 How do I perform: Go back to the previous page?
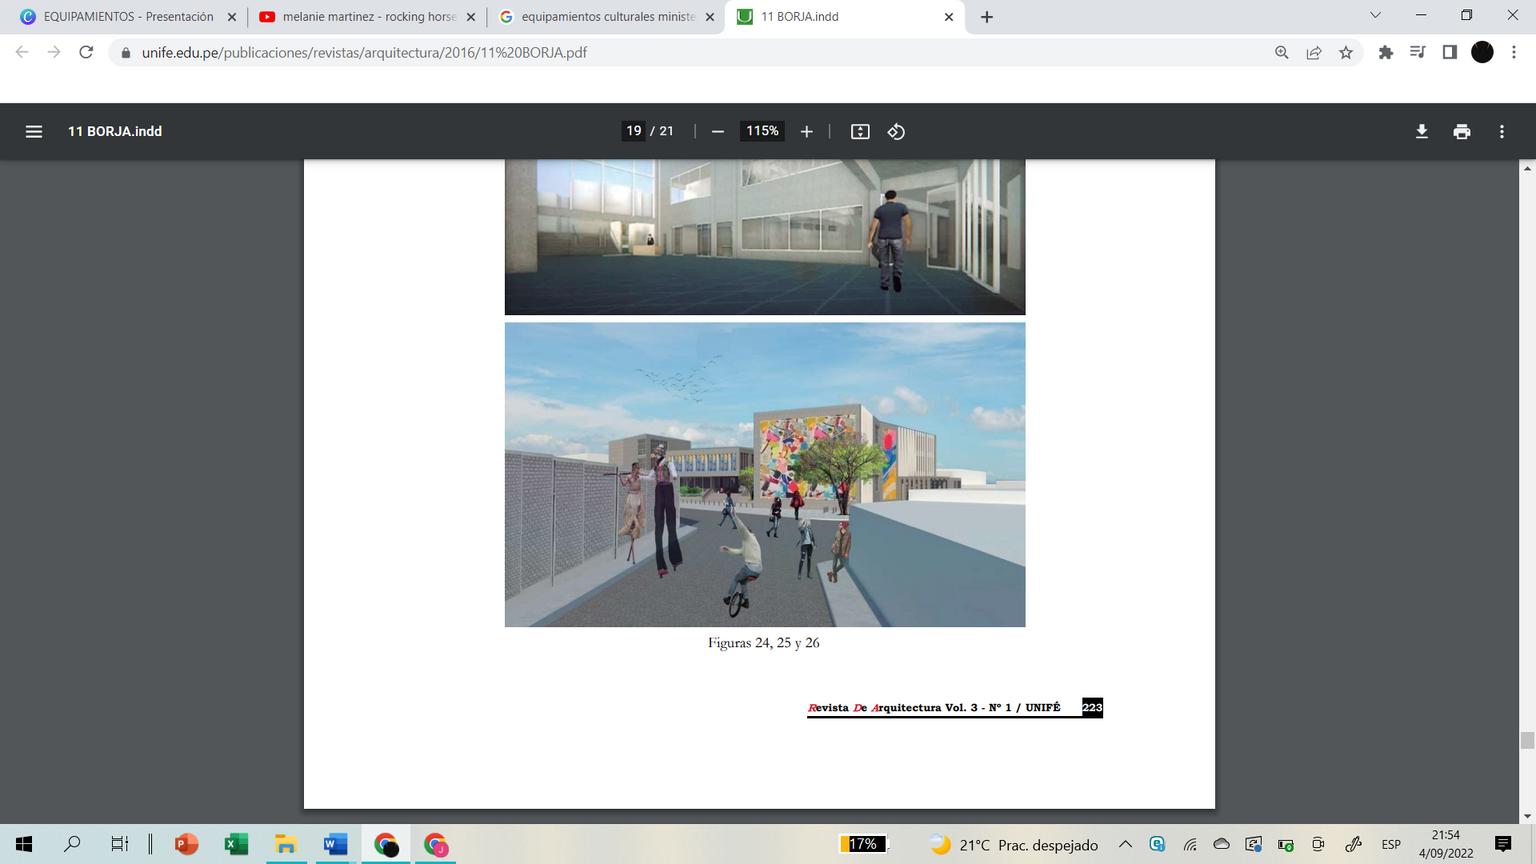[22, 52]
